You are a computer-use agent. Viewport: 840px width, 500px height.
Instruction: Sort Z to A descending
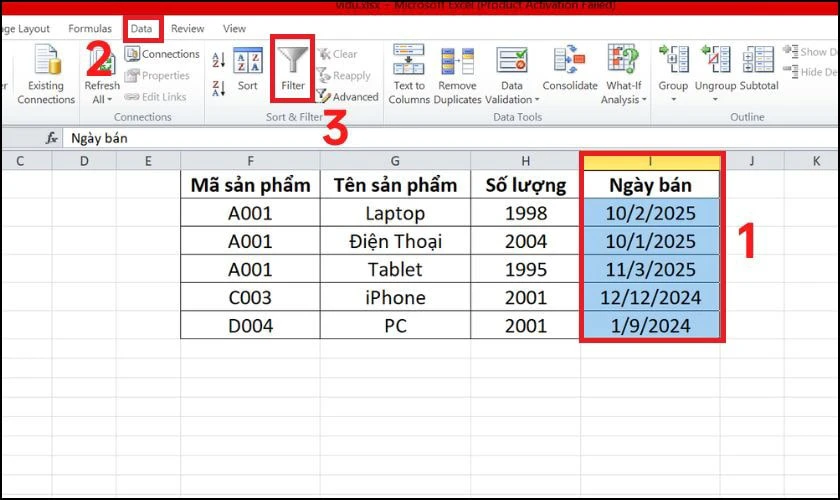[218, 88]
